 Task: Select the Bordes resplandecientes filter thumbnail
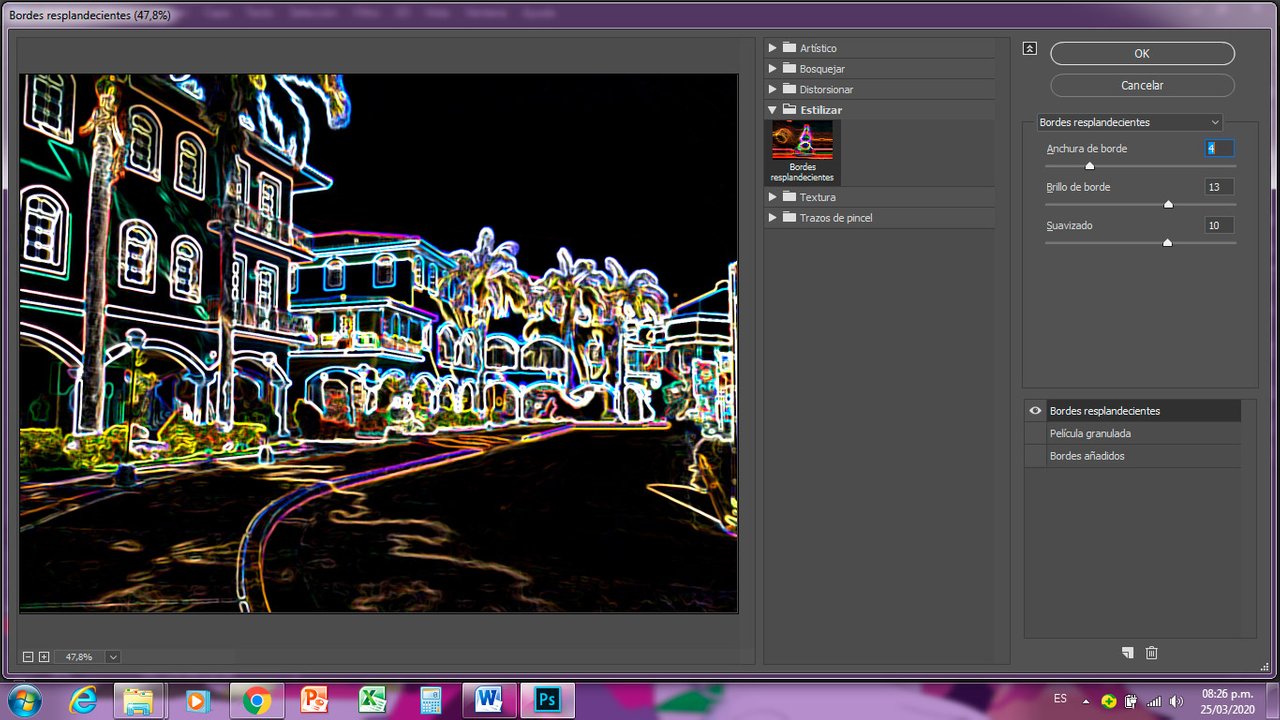coord(803,152)
